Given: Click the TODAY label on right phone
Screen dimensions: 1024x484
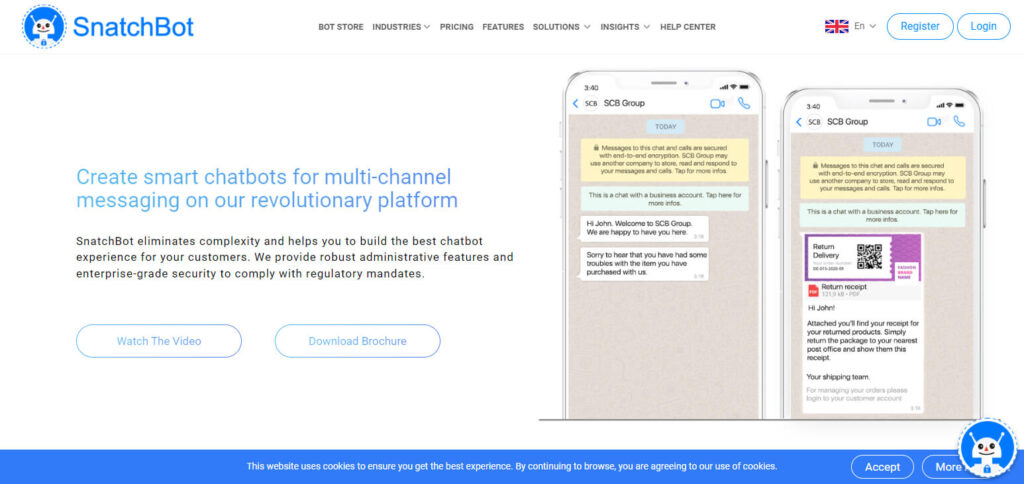Looking at the screenshot, I should [882, 144].
